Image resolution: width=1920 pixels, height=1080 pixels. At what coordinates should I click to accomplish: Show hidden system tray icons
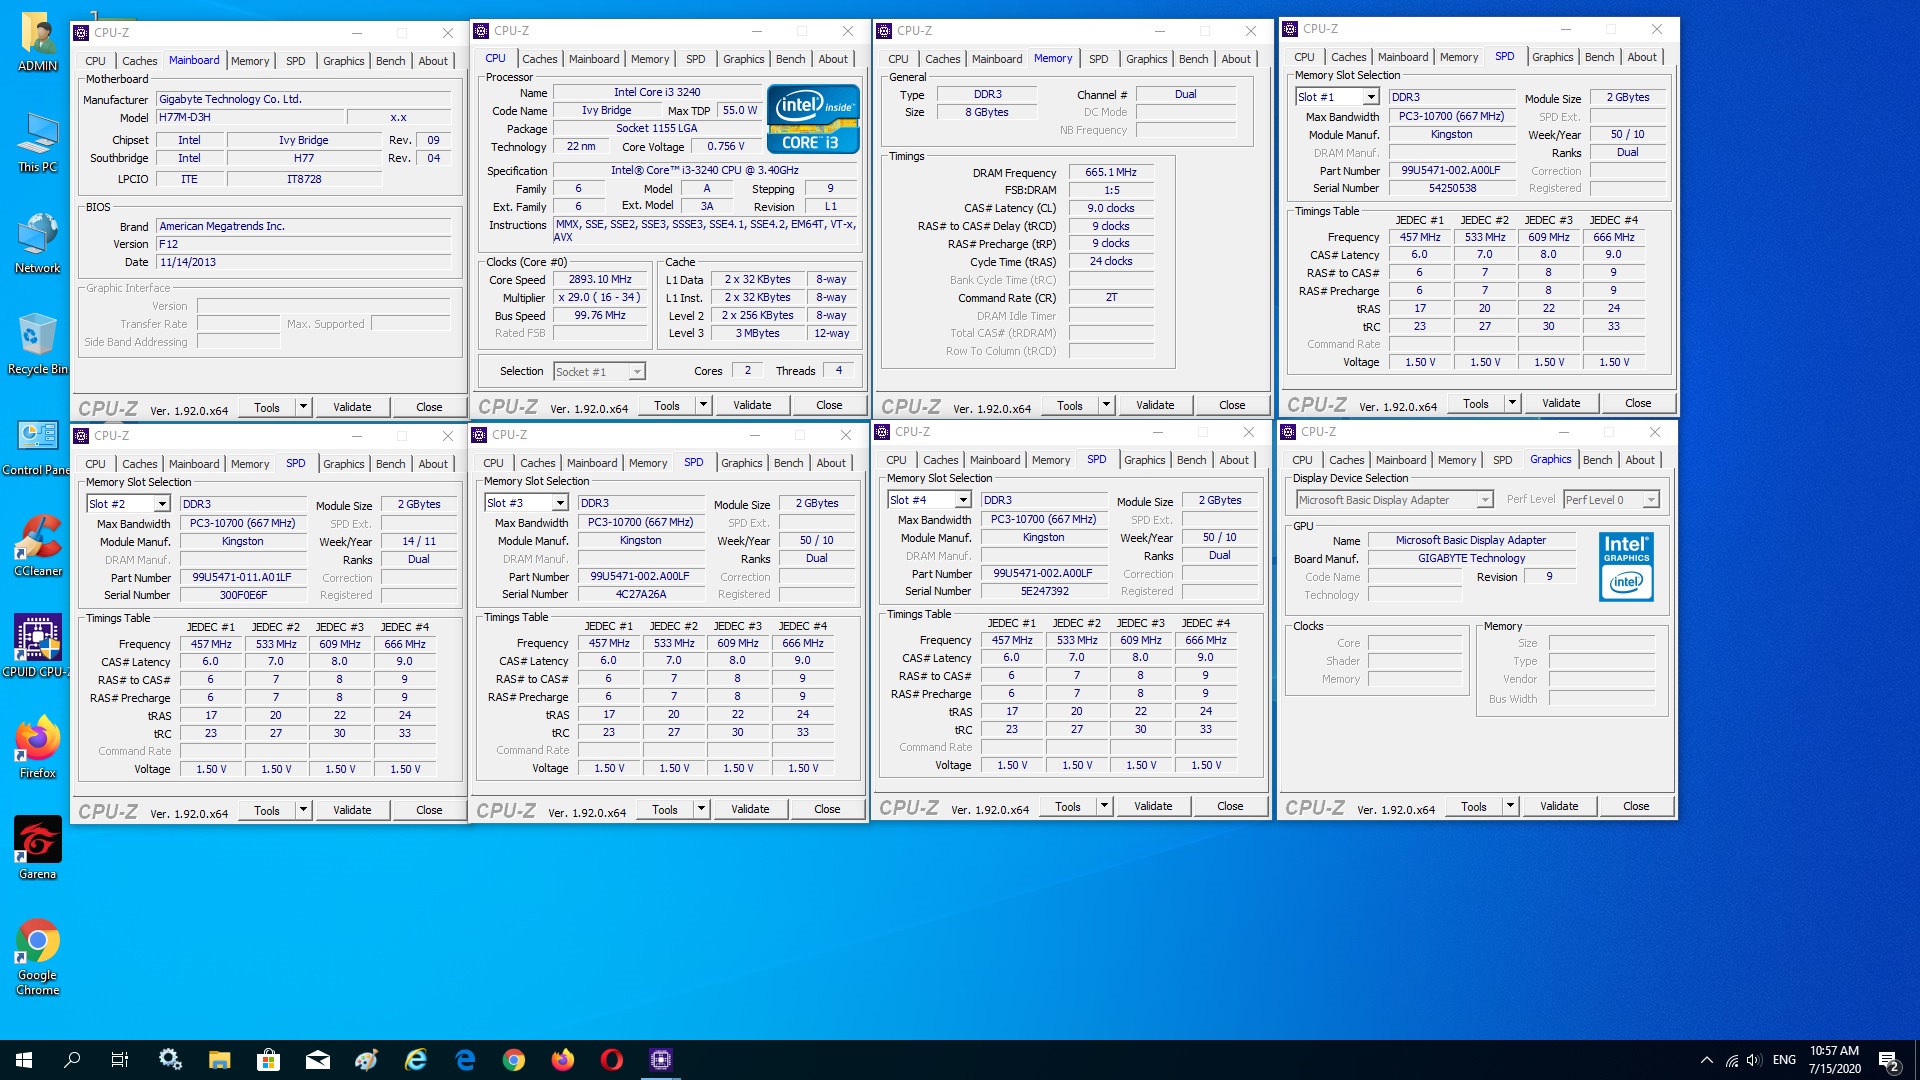coord(1707,1060)
